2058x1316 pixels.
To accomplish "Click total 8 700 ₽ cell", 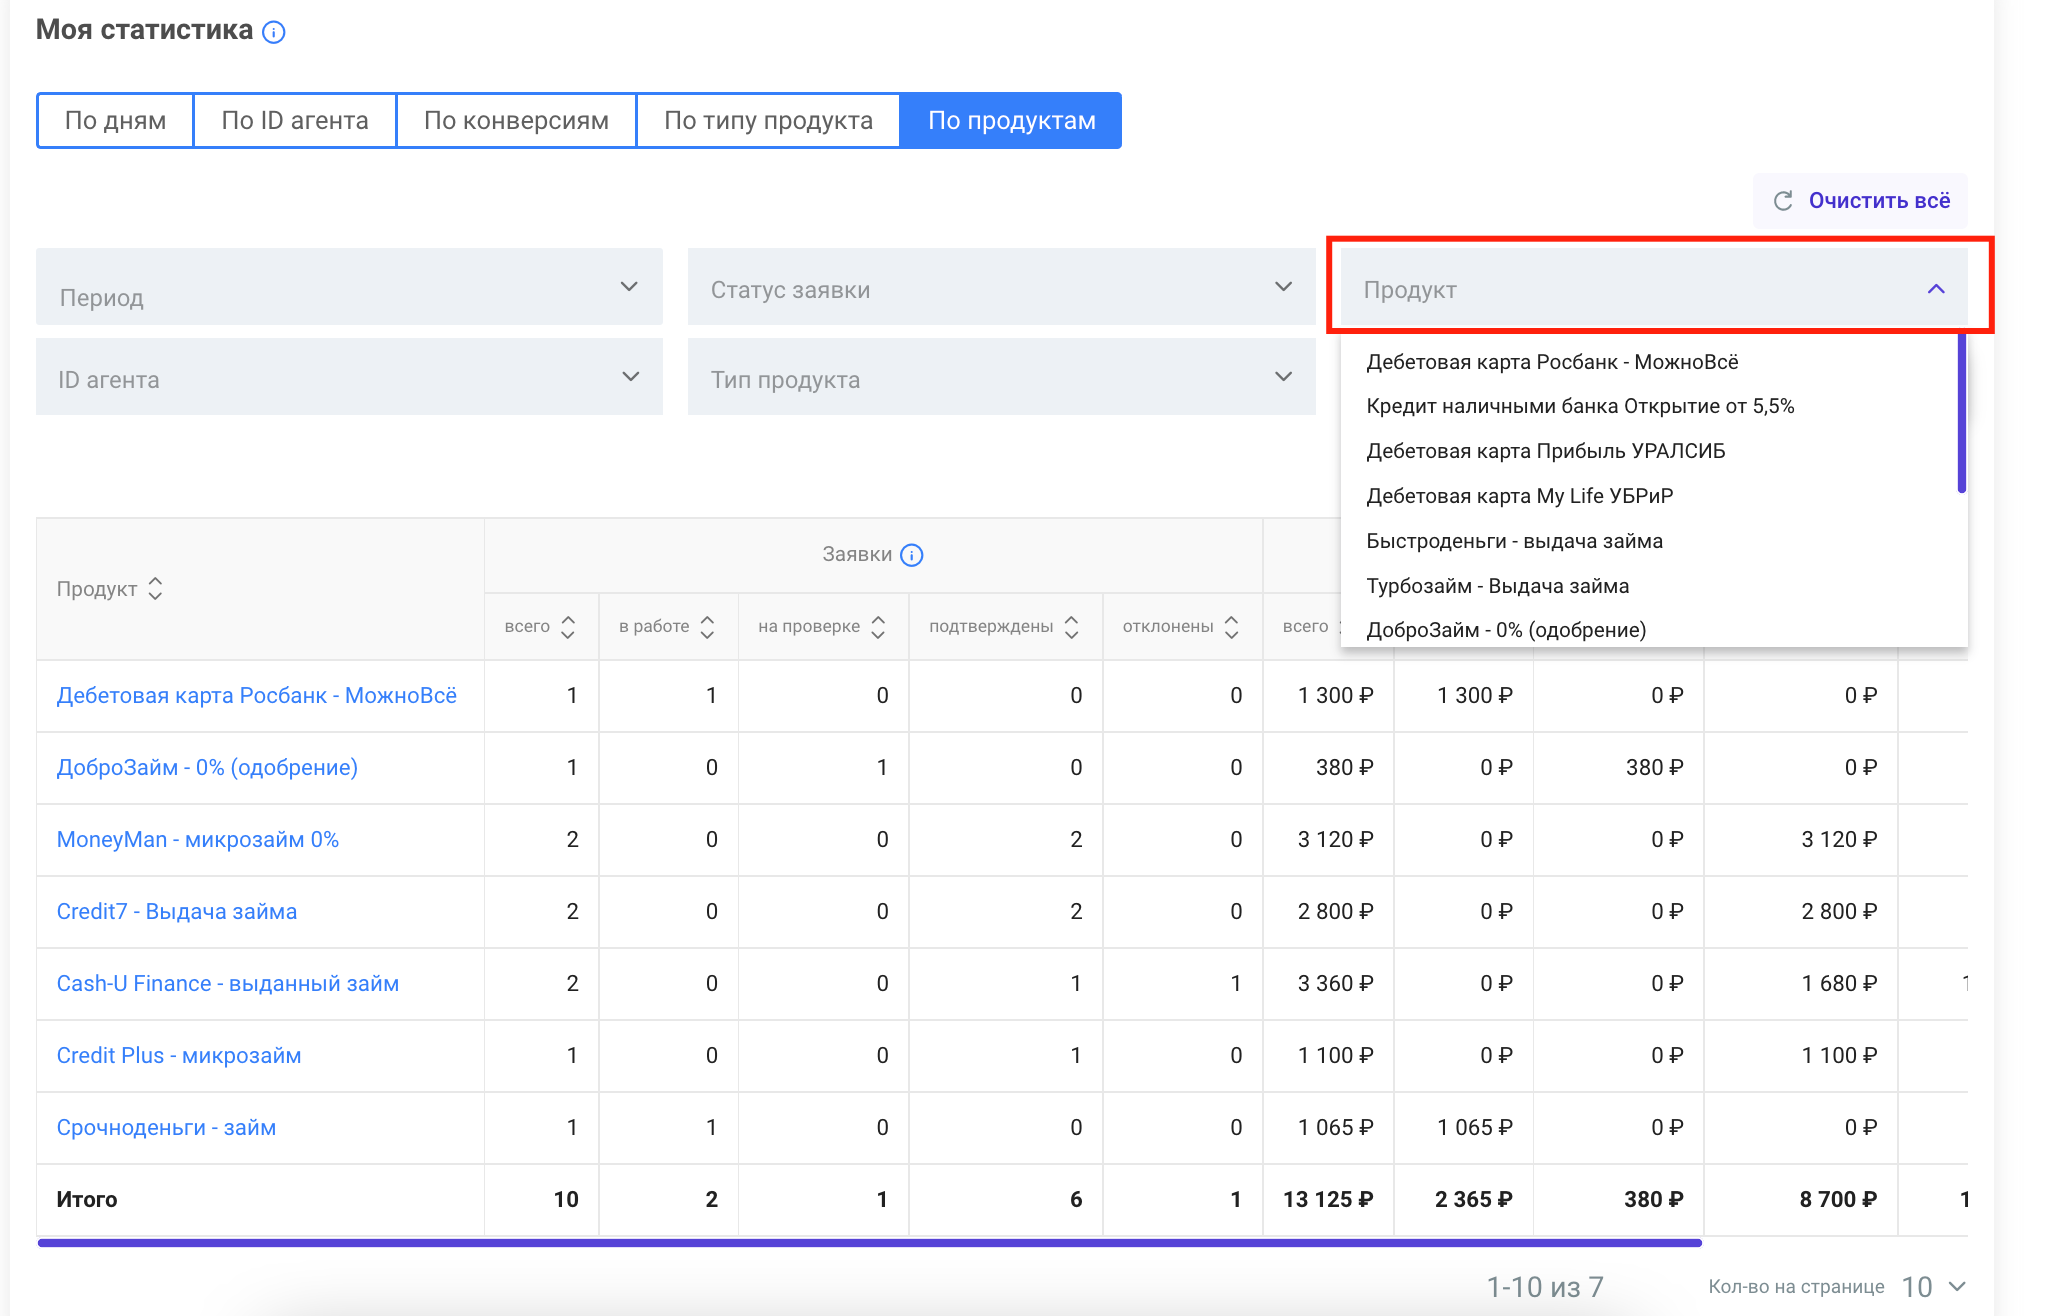I will click(x=1838, y=1200).
